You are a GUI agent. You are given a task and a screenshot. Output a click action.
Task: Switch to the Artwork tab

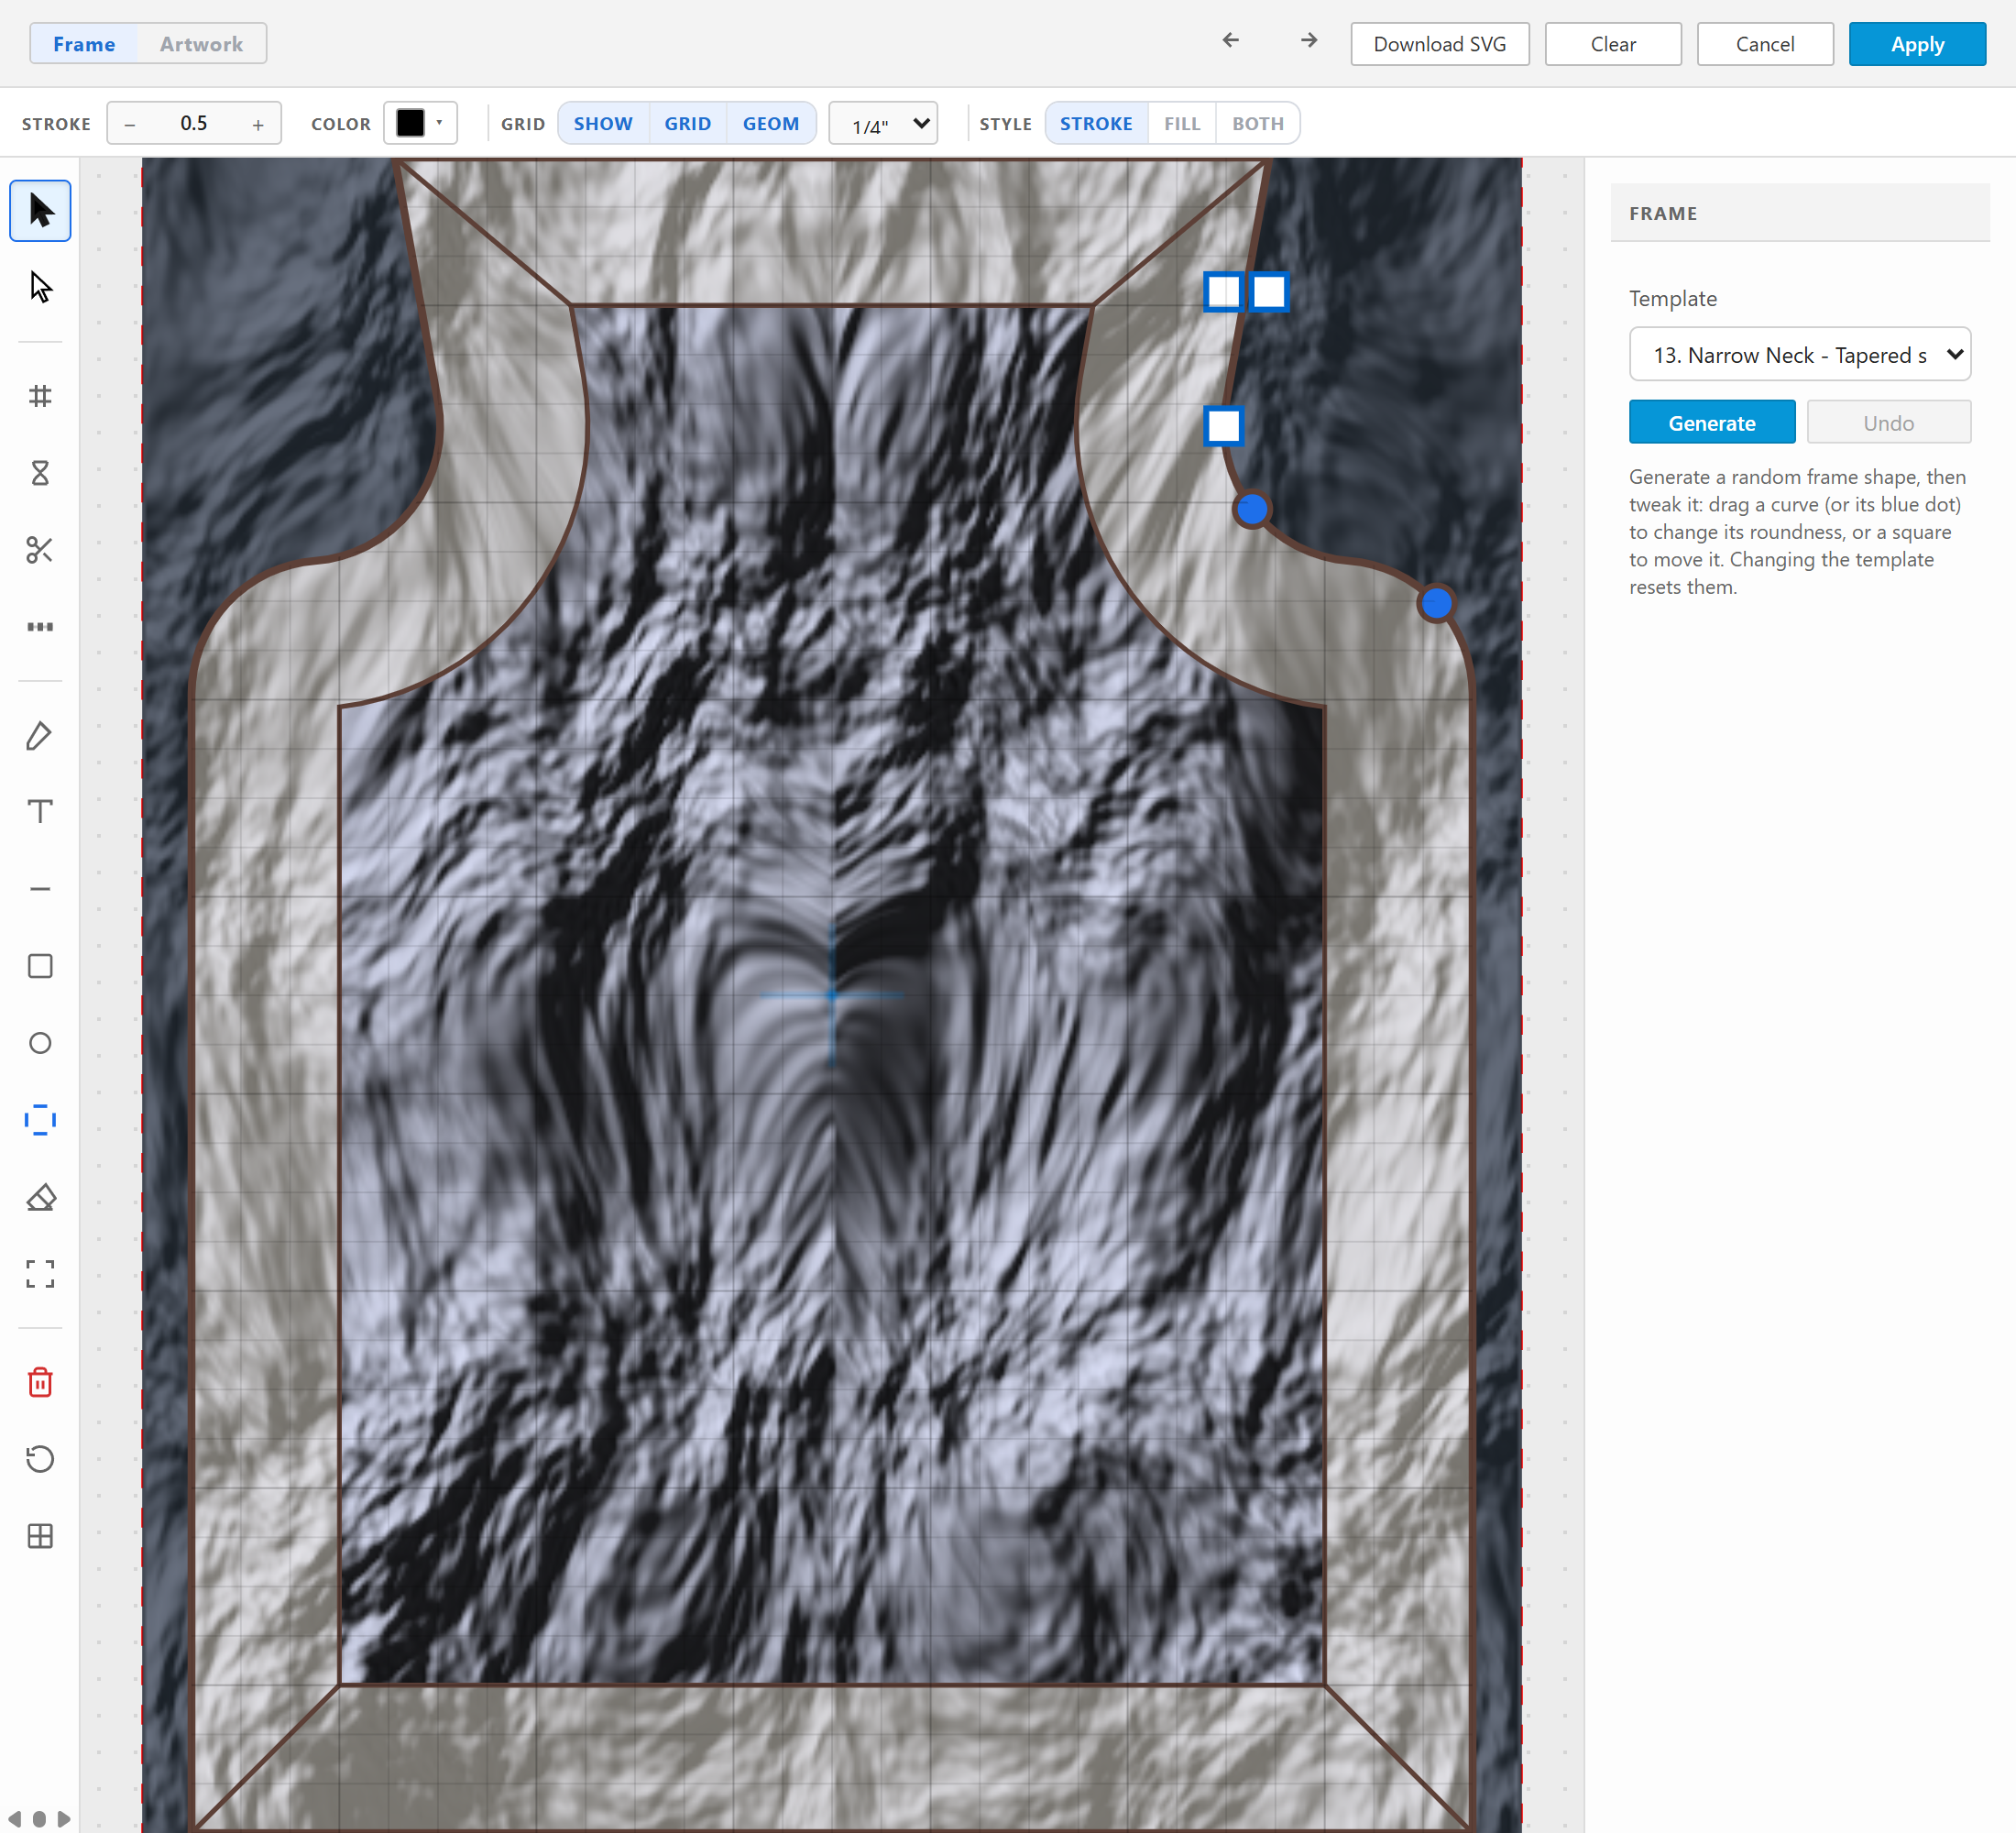pyautogui.click(x=202, y=44)
